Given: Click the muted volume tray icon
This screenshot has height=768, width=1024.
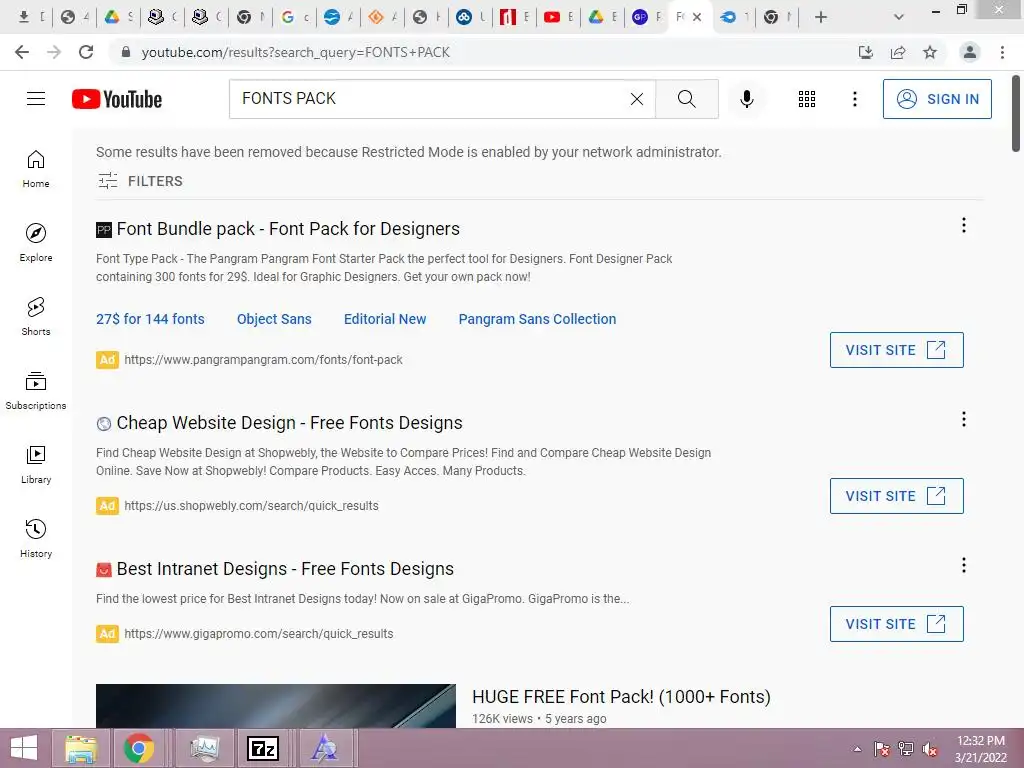Looking at the screenshot, I should 930,749.
